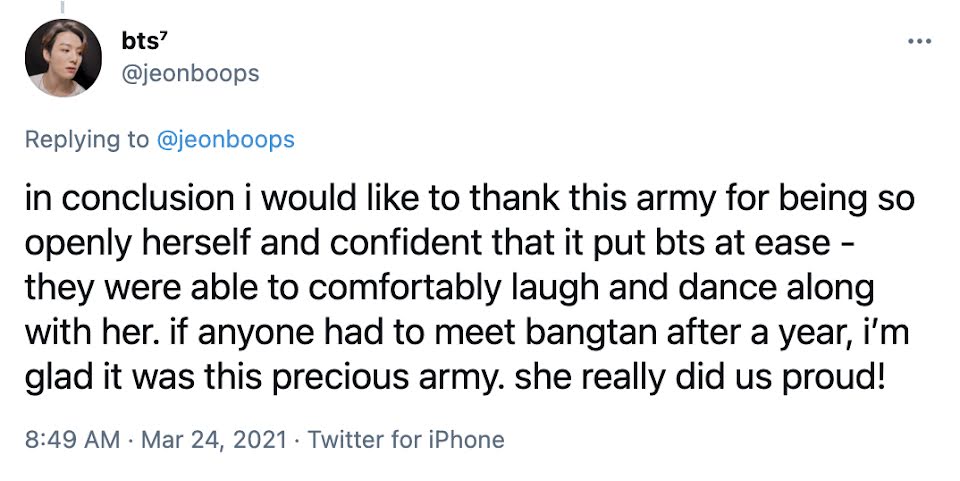Open the tweet's three-dot more options menu

point(918,42)
